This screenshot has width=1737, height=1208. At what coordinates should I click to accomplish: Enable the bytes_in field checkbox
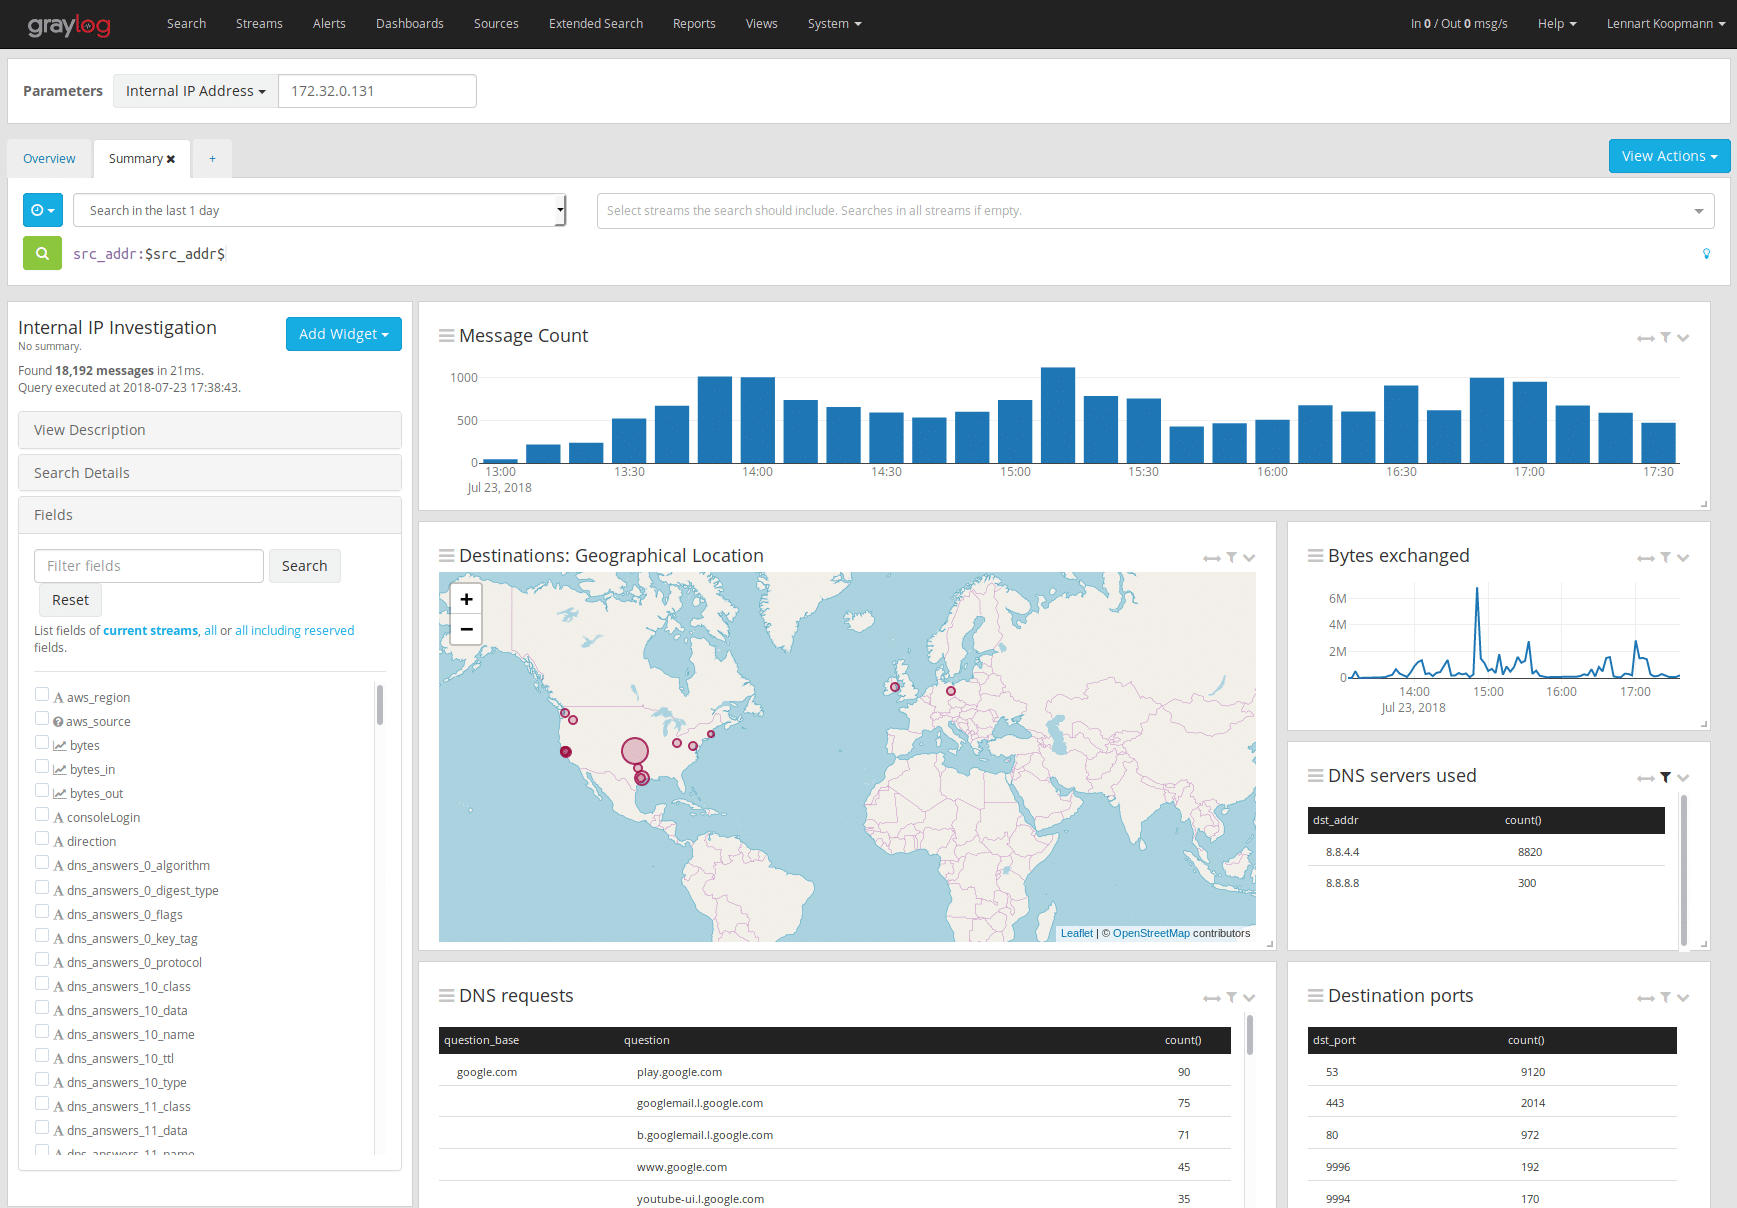[42, 767]
